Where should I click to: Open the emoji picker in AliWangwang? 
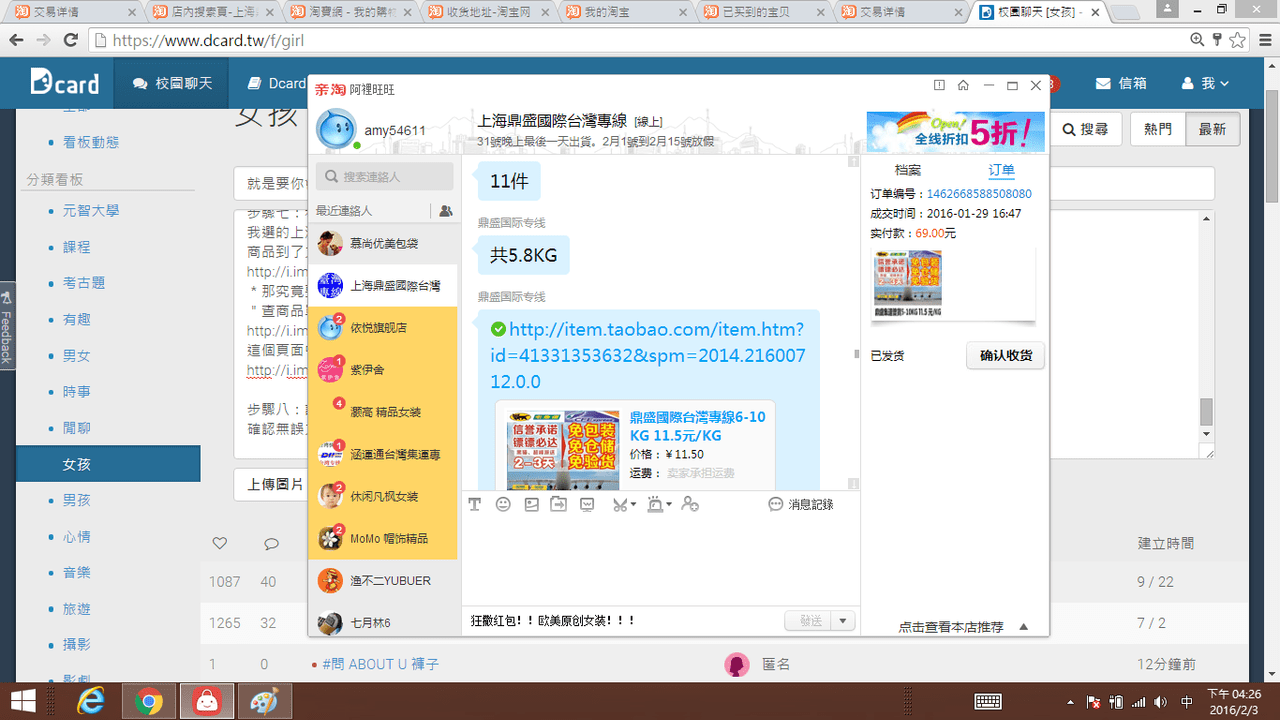[x=503, y=505]
